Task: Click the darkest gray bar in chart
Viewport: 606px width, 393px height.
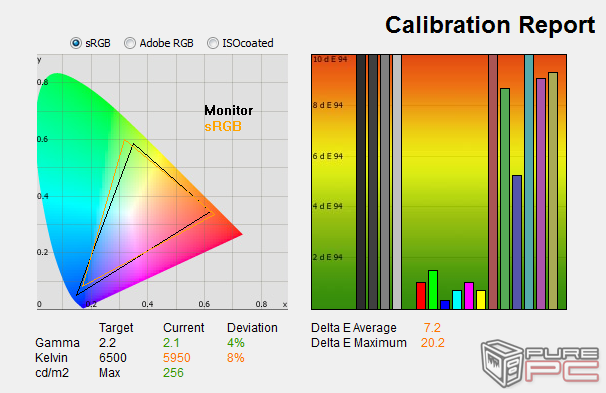Action: coord(361,182)
